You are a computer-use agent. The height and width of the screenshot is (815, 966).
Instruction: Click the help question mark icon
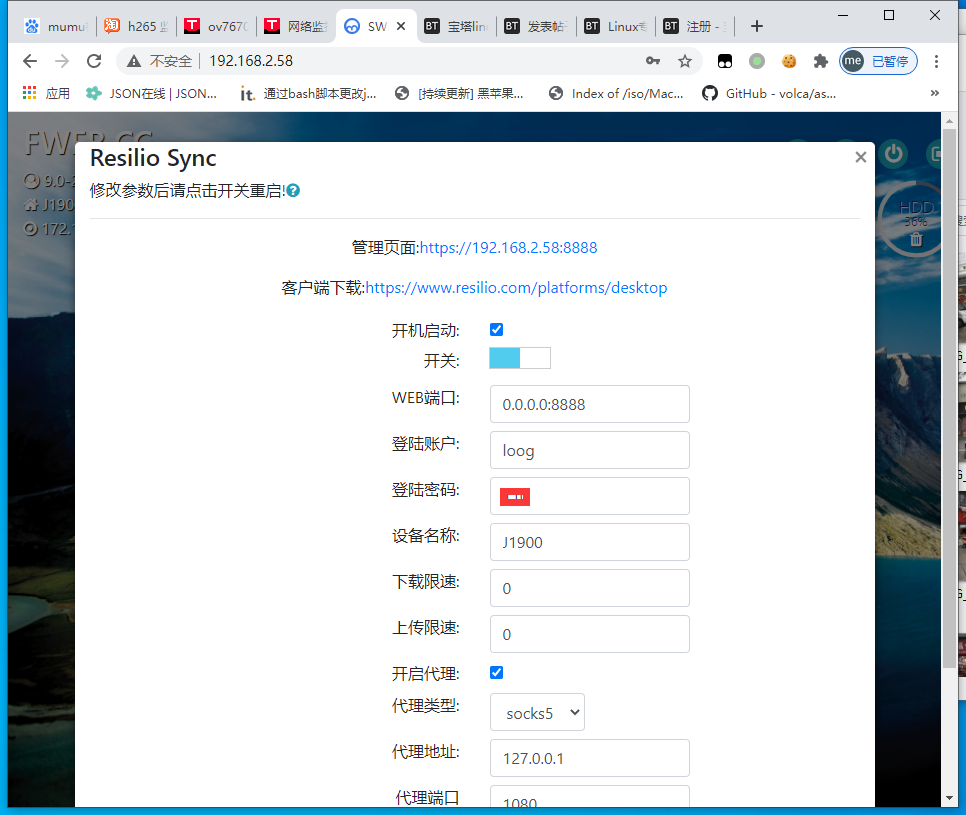click(x=293, y=190)
